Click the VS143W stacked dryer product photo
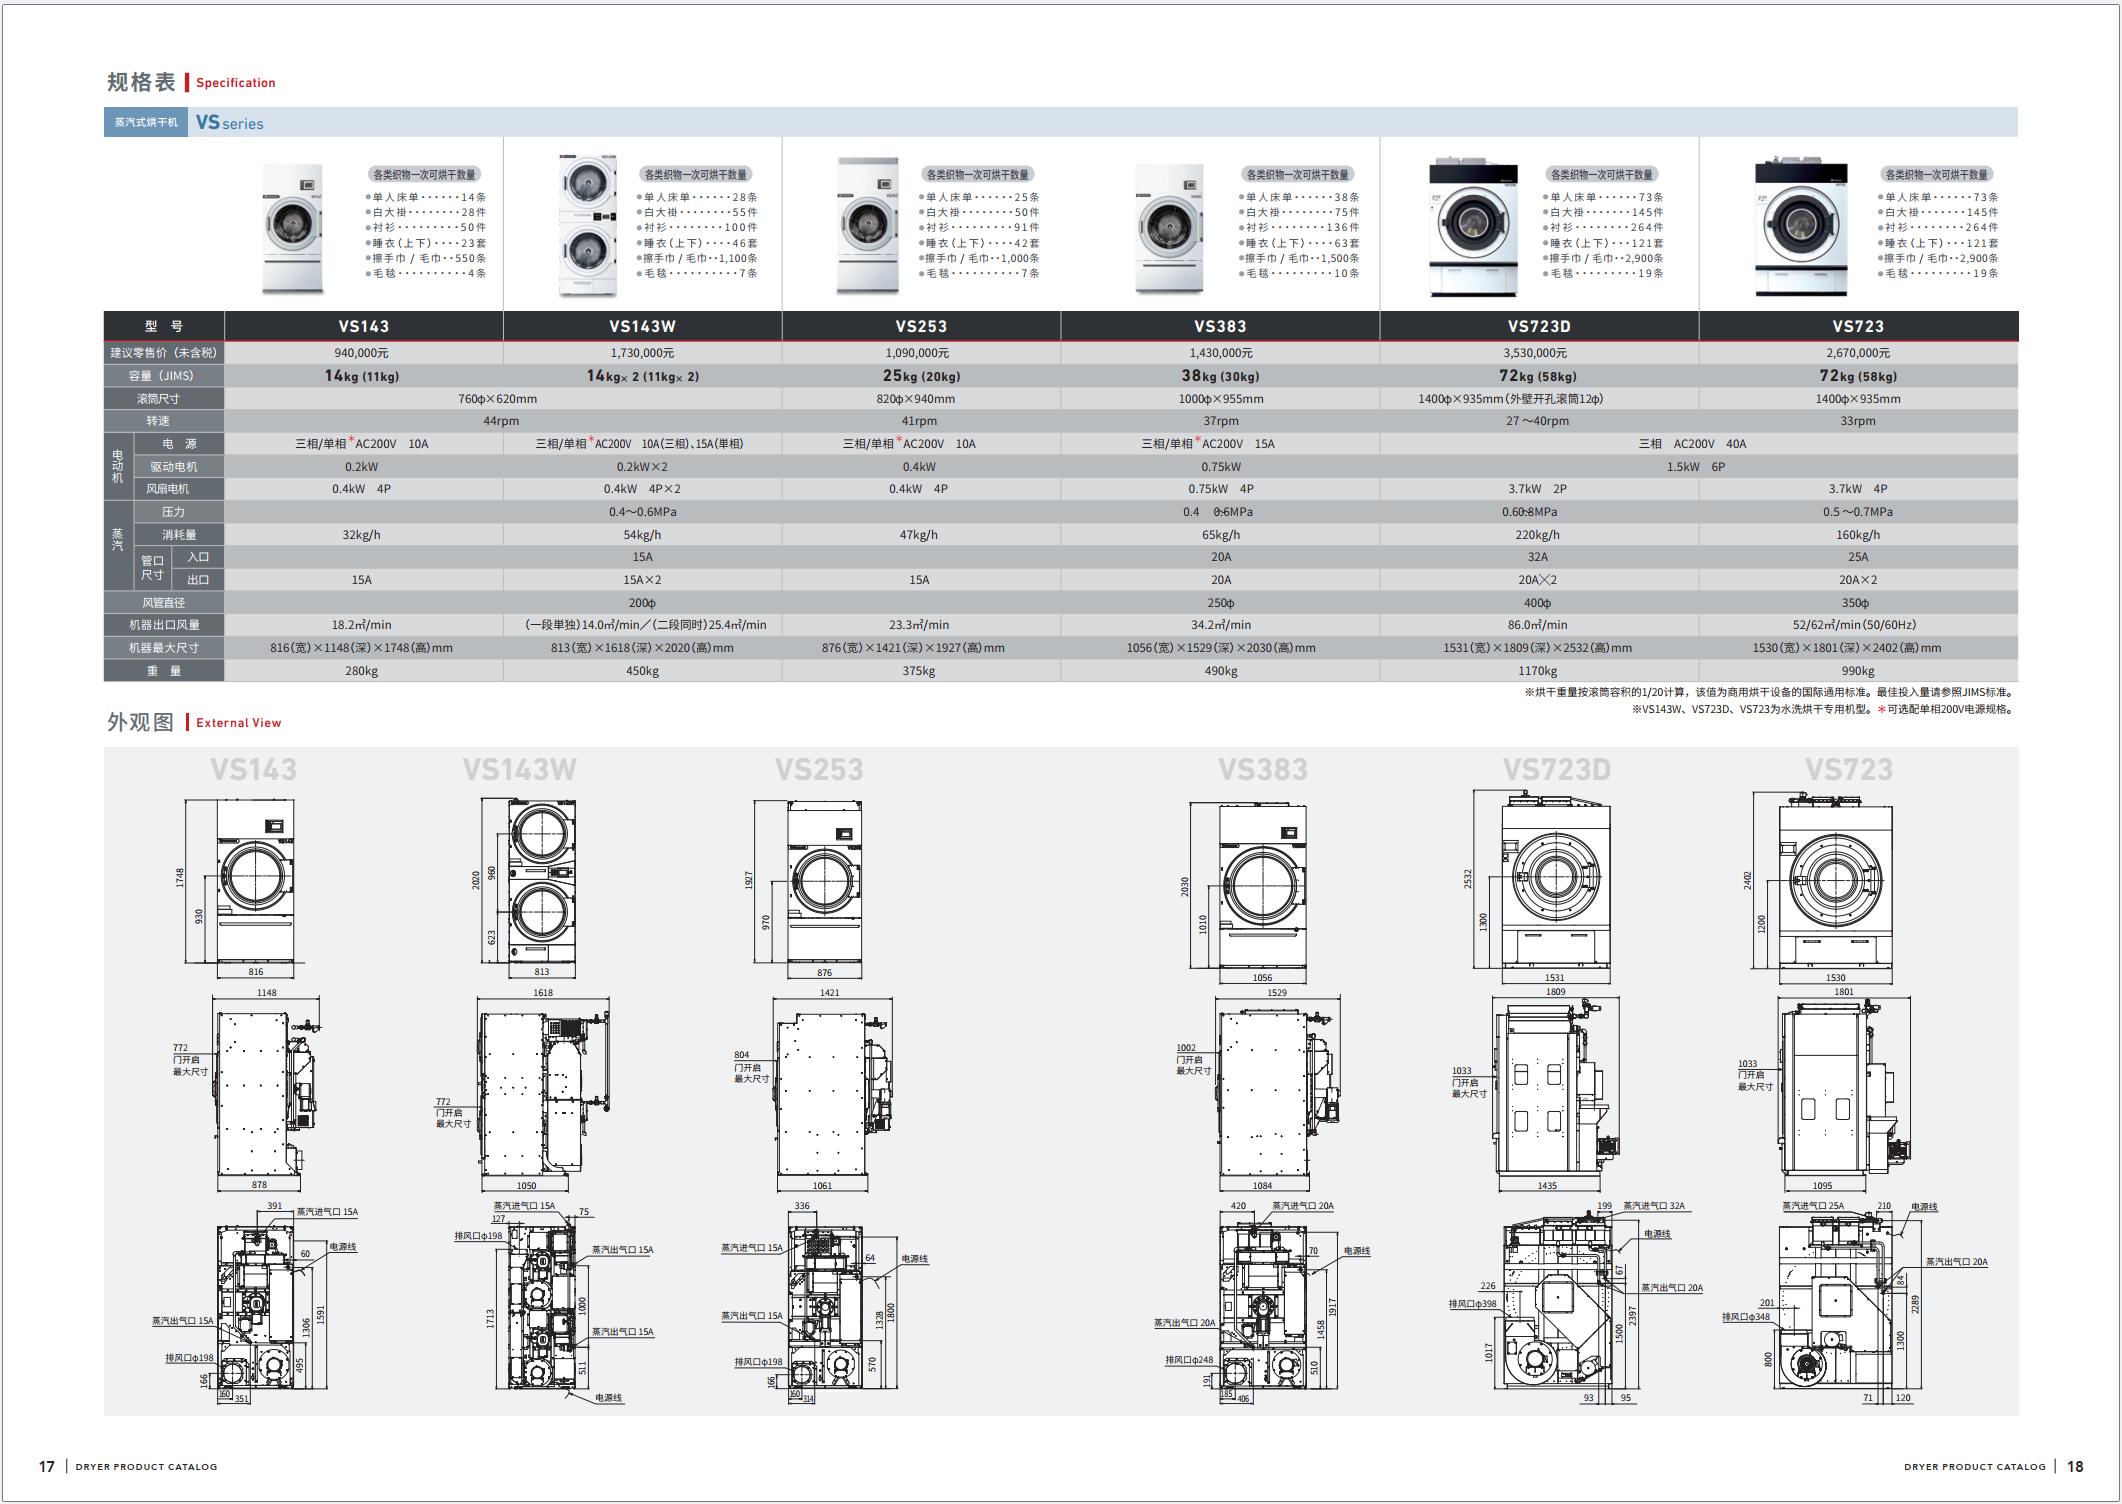Image resolution: width=2122 pixels, height=1504 pixels. [x=588, y=226]
